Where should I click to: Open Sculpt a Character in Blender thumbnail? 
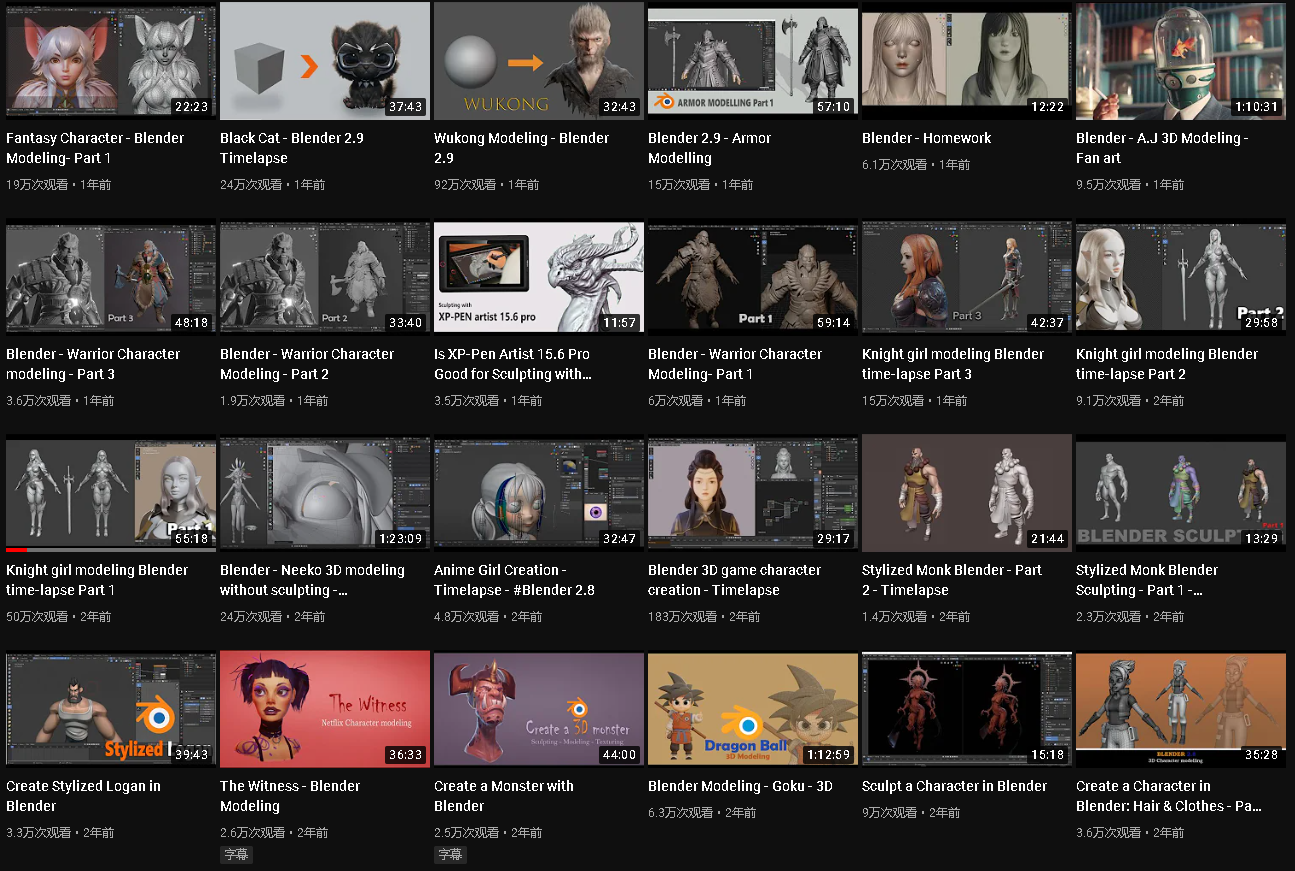[x=967, y=708]
